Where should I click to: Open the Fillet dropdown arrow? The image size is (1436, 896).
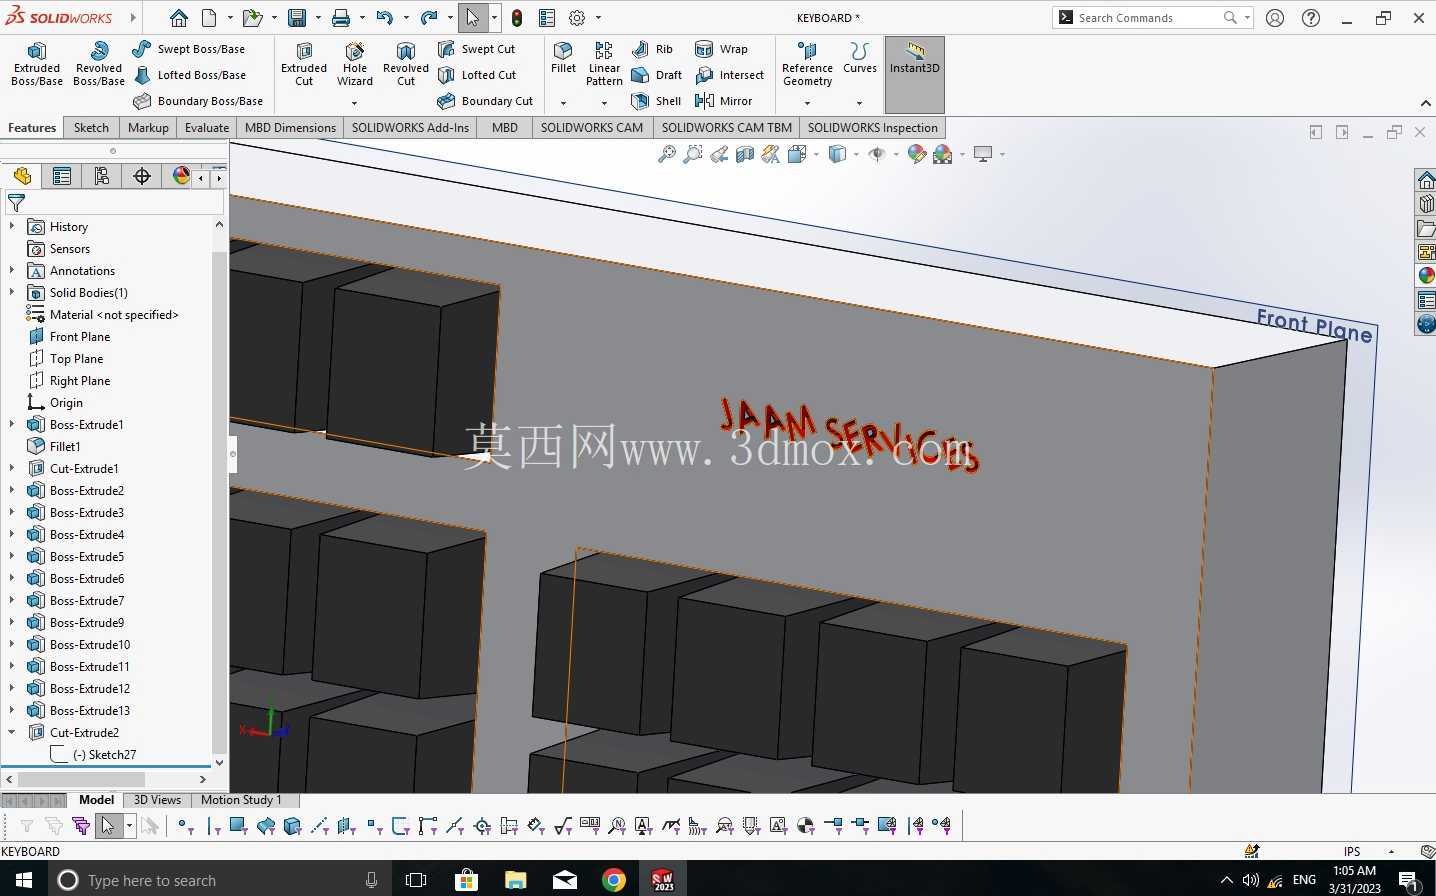[x=563, y=102]
